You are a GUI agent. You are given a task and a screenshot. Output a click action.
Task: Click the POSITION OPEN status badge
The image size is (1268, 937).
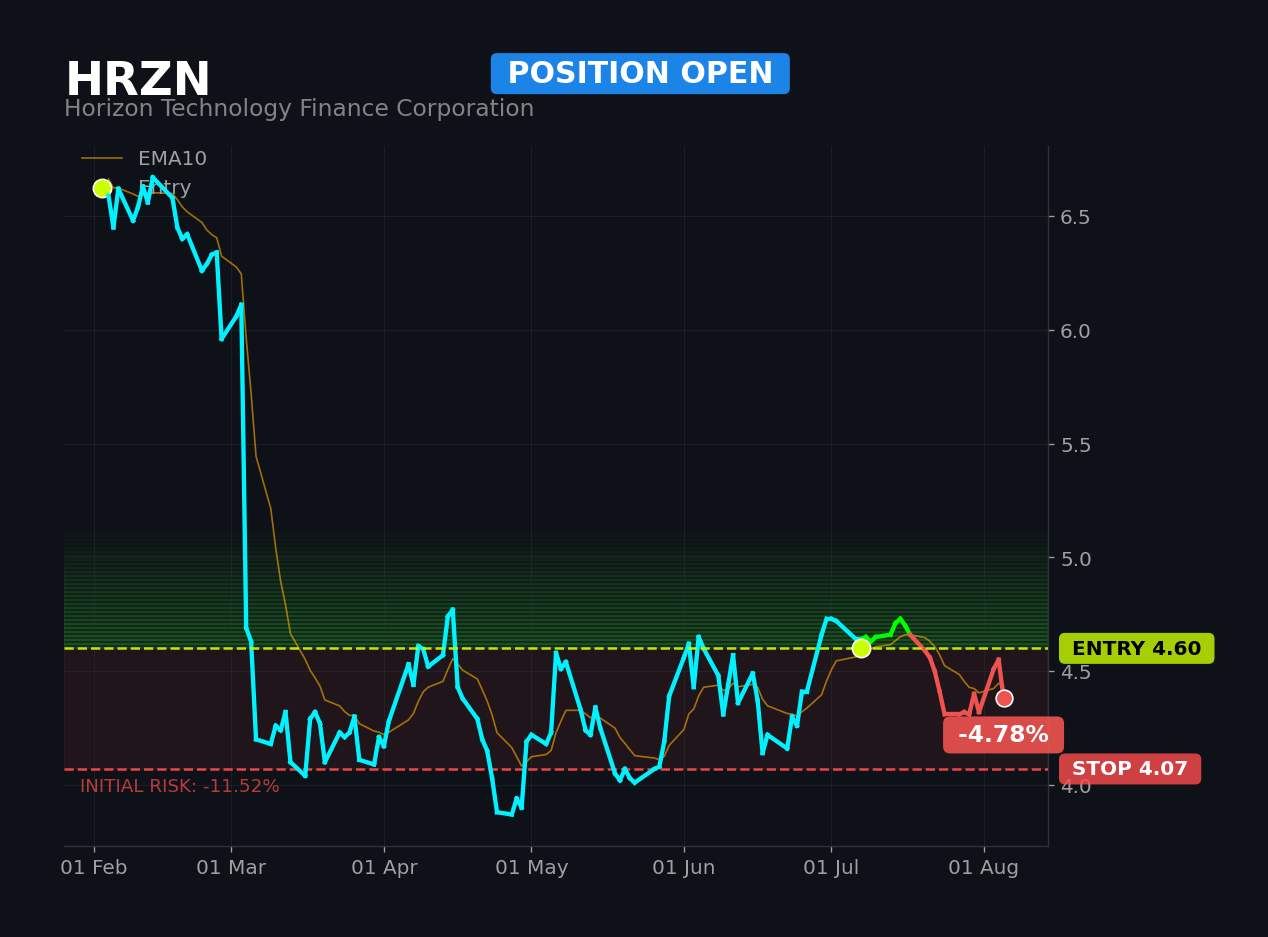tap(640, 74)
